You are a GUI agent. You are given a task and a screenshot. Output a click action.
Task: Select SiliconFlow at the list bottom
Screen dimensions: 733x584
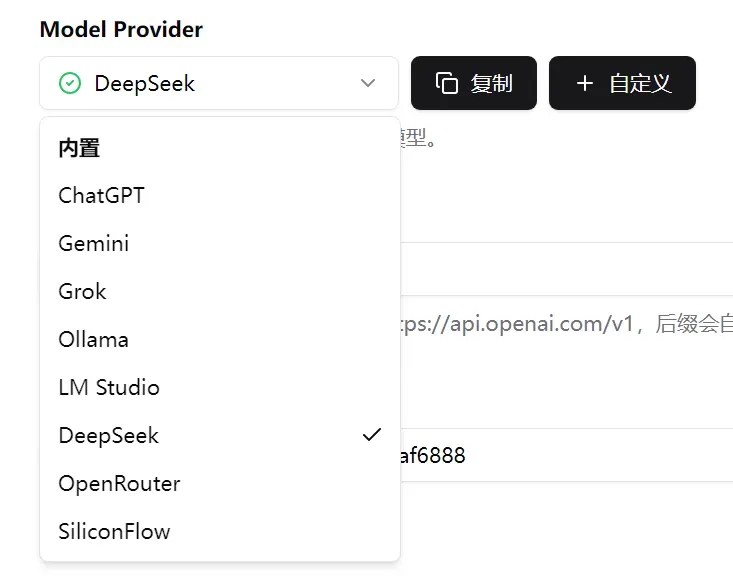tap(220, 532)
